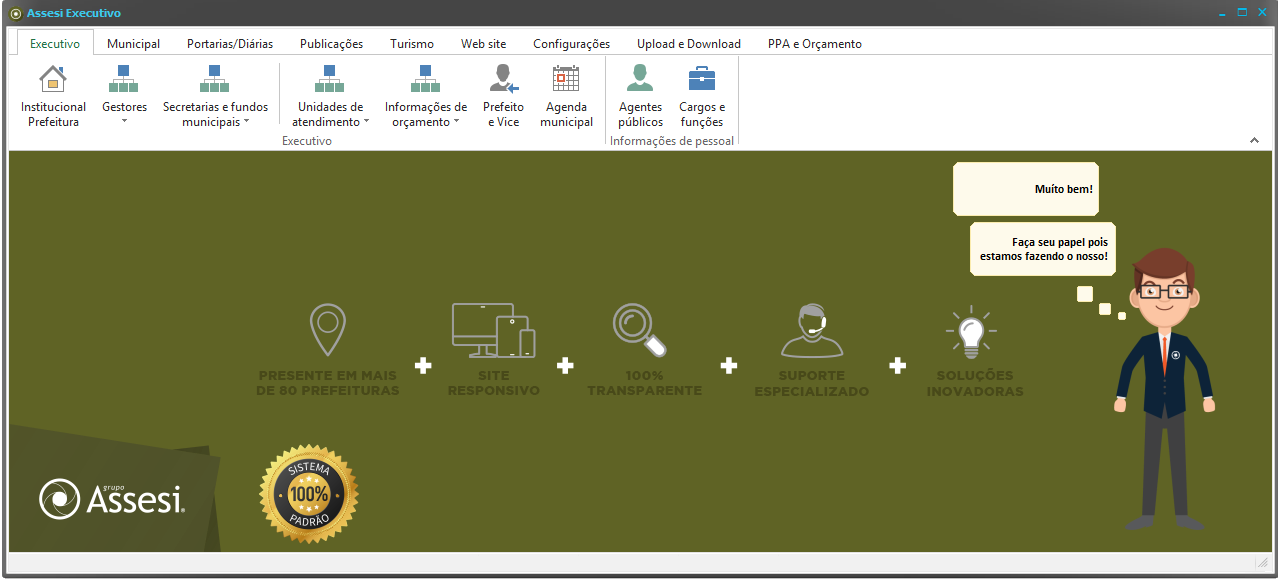
Task: Open Agenda municipal calendar icon
Action: pos(566,79)
